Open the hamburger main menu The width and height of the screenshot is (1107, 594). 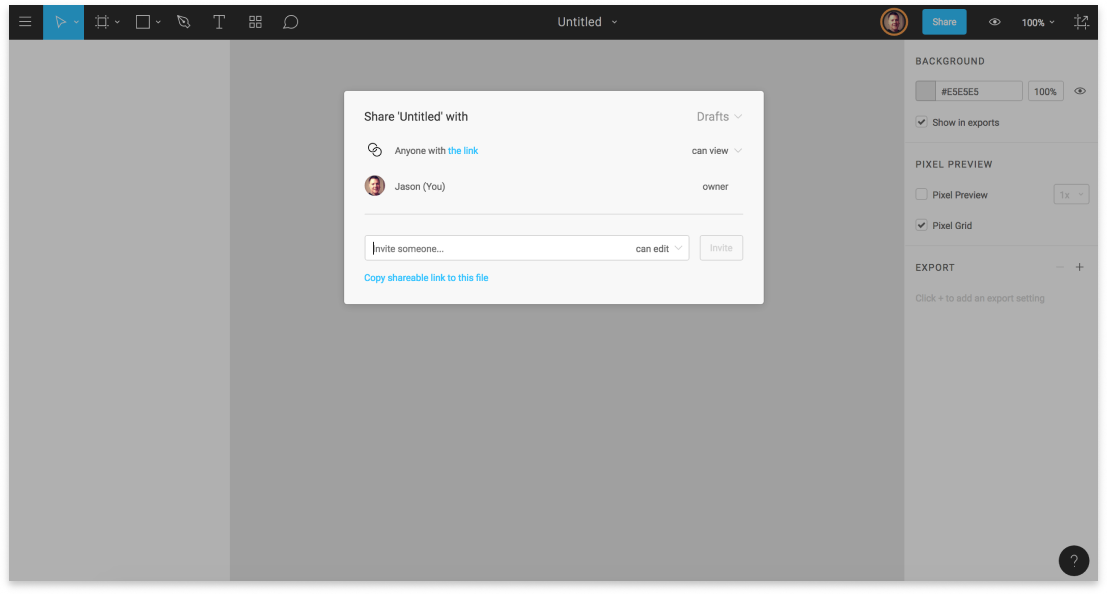[25, 22]
